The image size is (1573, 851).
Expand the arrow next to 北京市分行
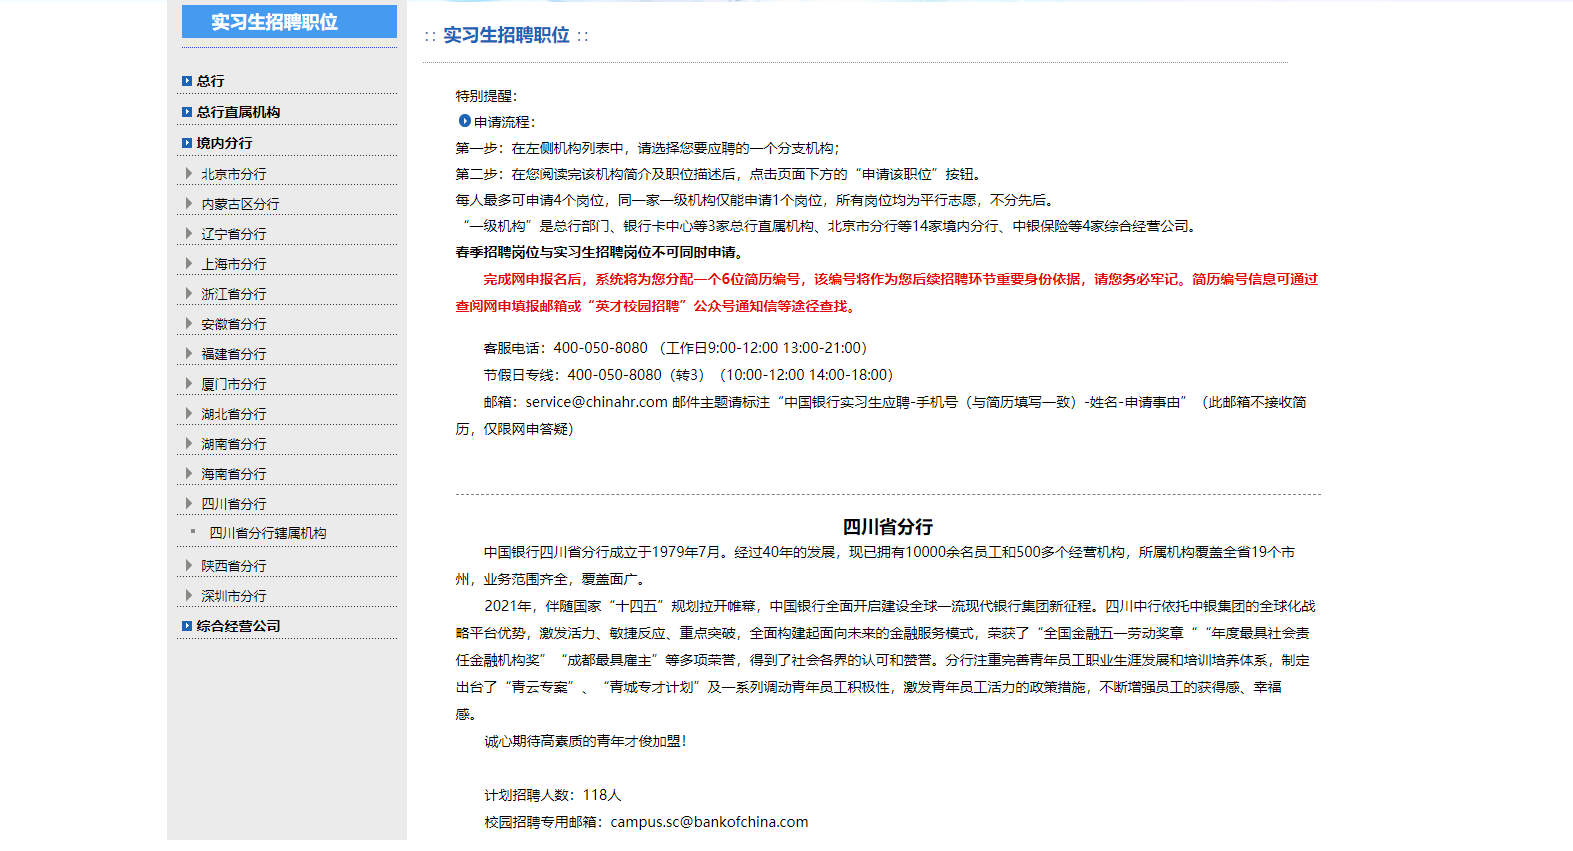[189, 173]
